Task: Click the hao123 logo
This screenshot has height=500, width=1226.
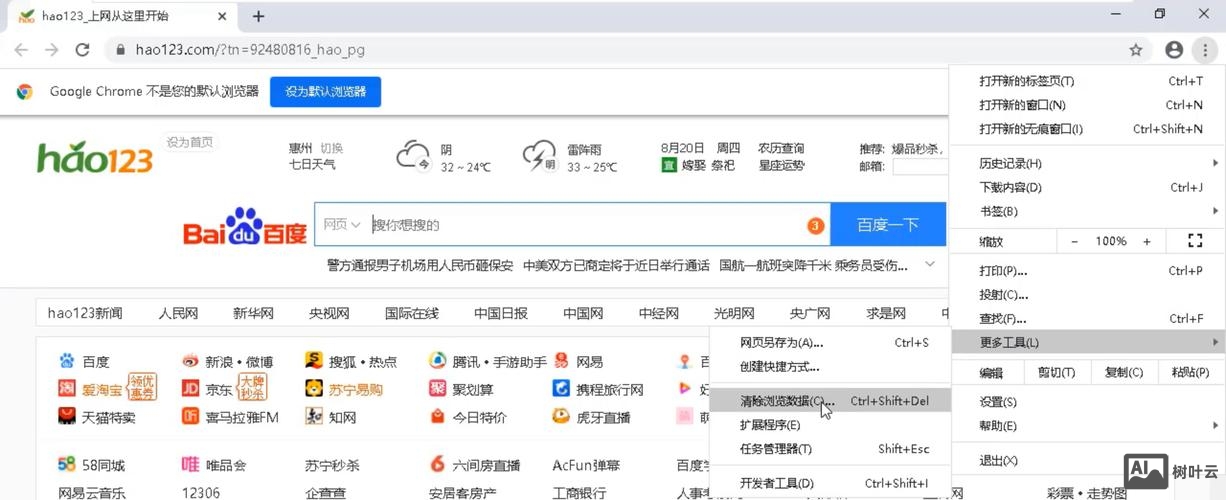Action: 95,159
